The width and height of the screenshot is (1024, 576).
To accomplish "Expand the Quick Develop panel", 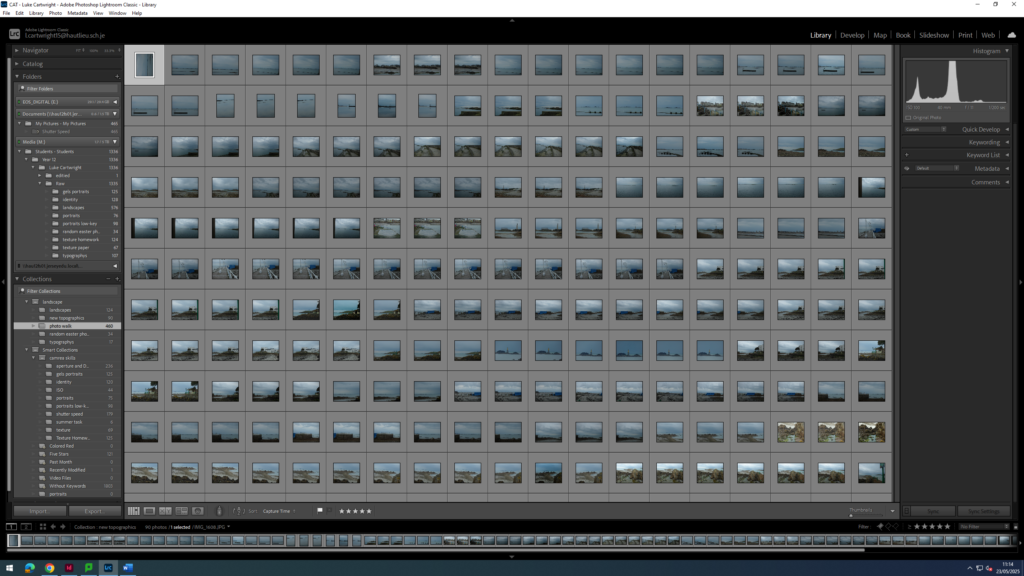I will pyautogui.click(x=1007, y=129).
